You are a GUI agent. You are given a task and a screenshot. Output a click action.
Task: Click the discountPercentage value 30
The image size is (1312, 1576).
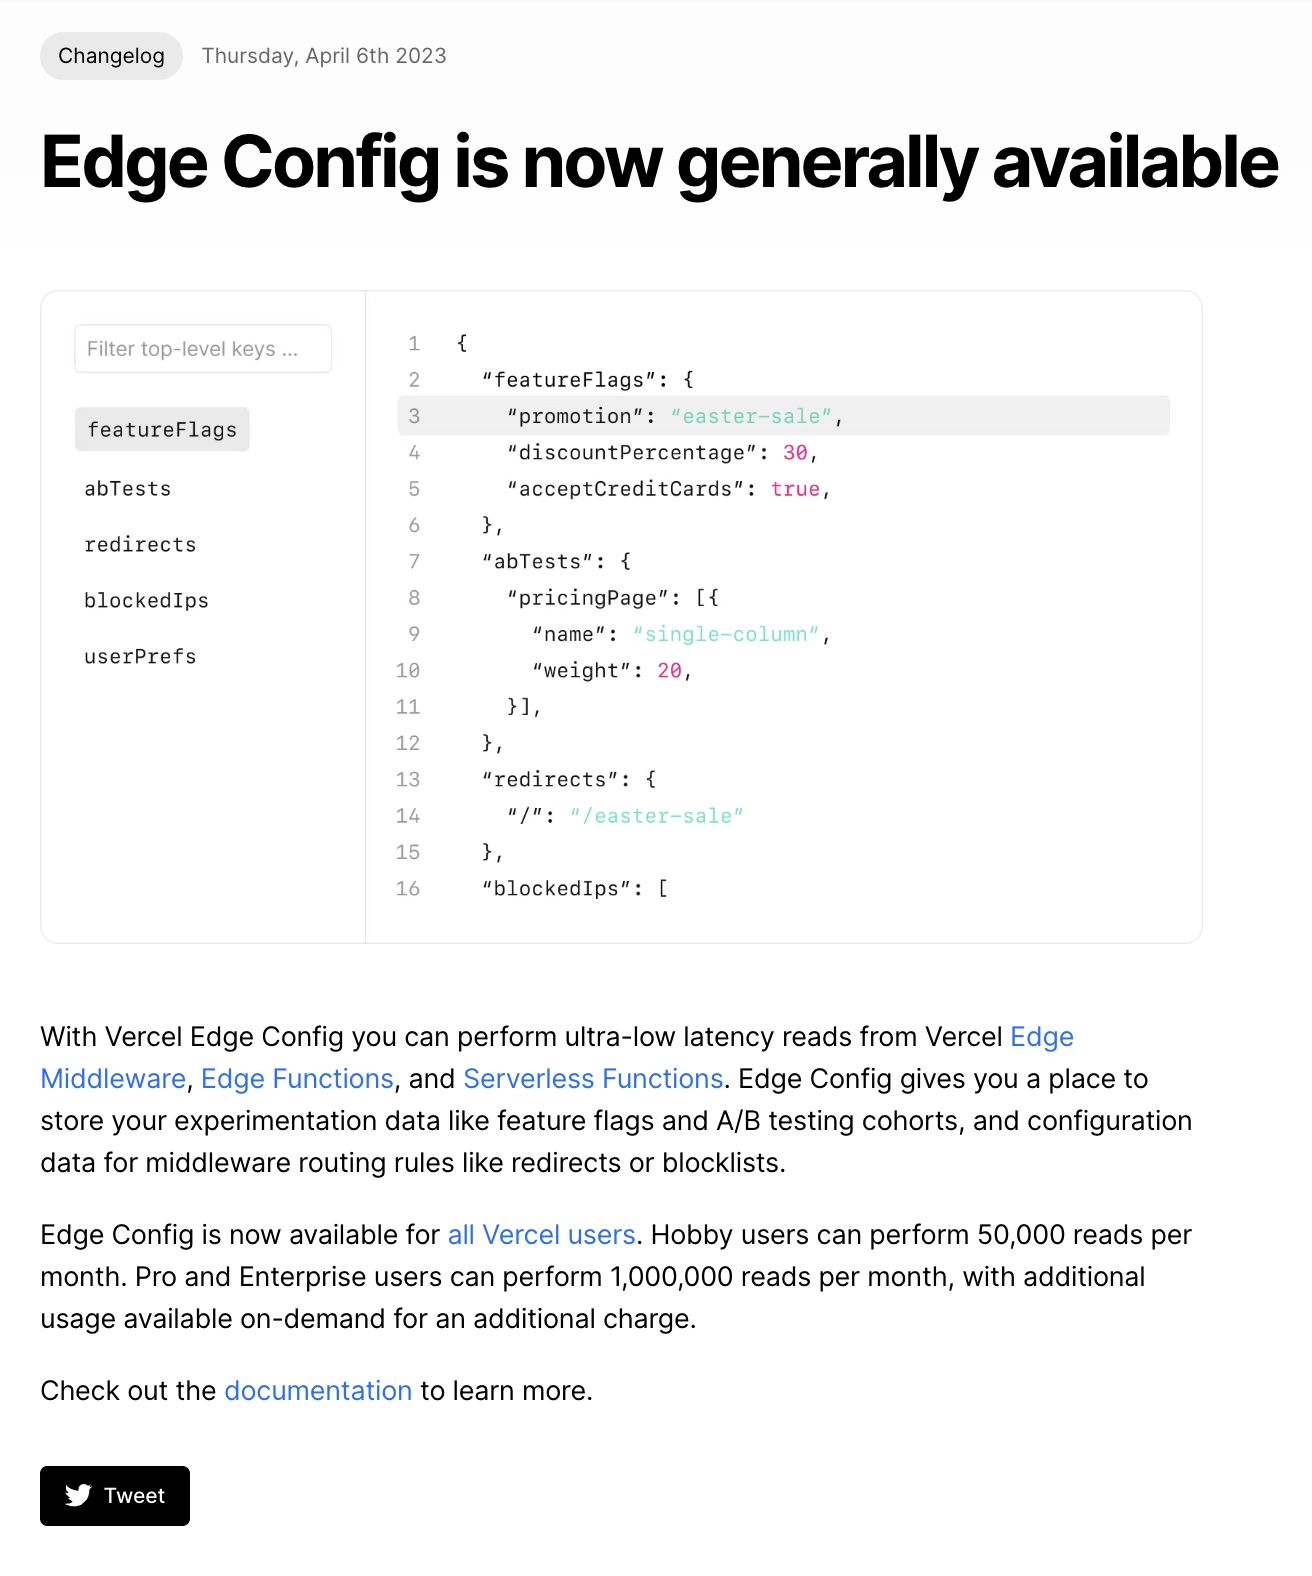coord(795,453)
